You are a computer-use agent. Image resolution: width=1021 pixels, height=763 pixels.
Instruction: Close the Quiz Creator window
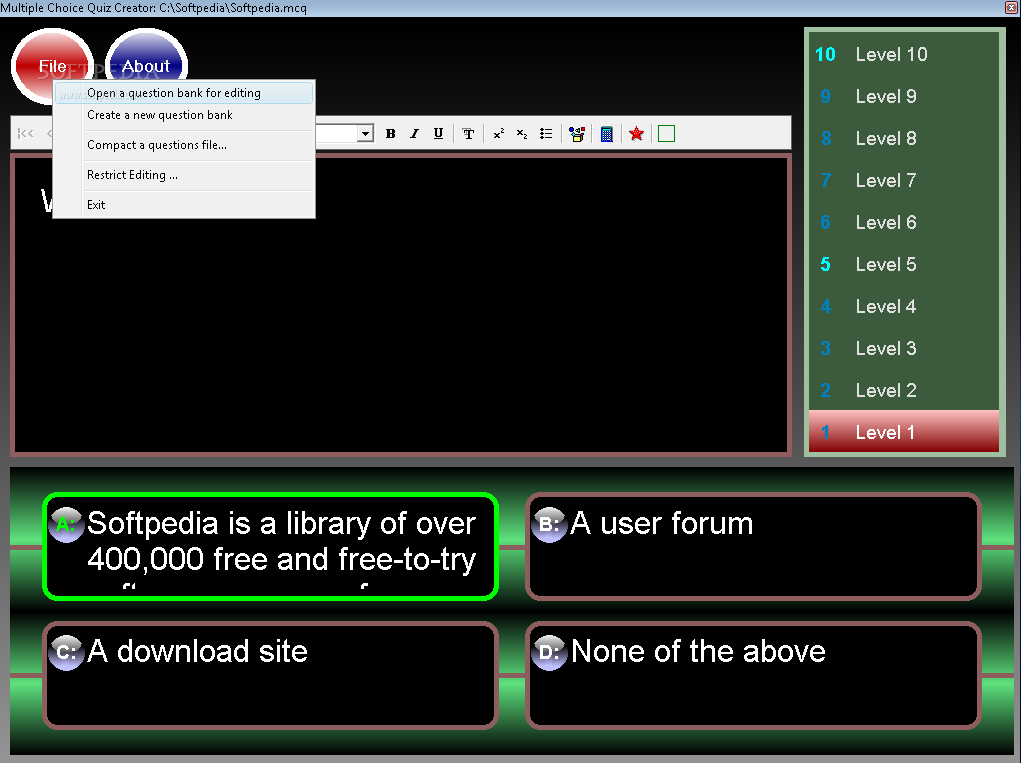pyautogui.click(x=1013, y=7)
